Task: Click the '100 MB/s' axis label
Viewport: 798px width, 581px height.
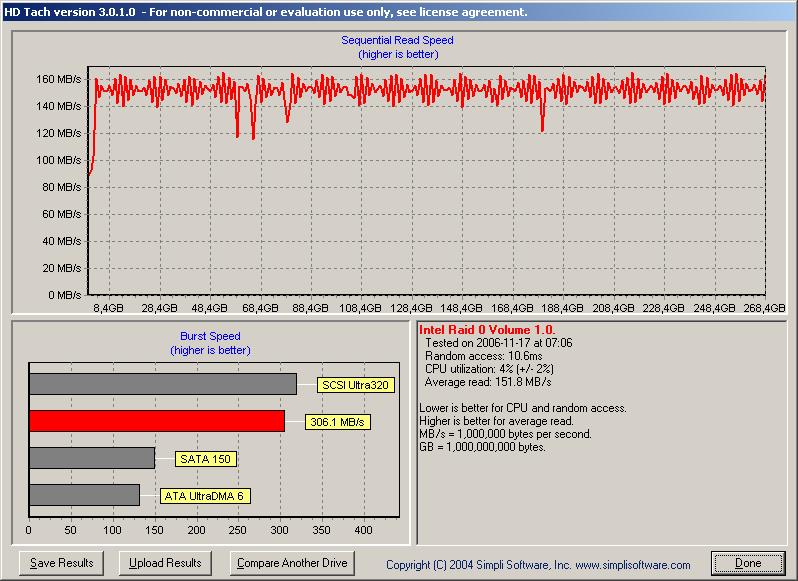Action: coord(59,160)
